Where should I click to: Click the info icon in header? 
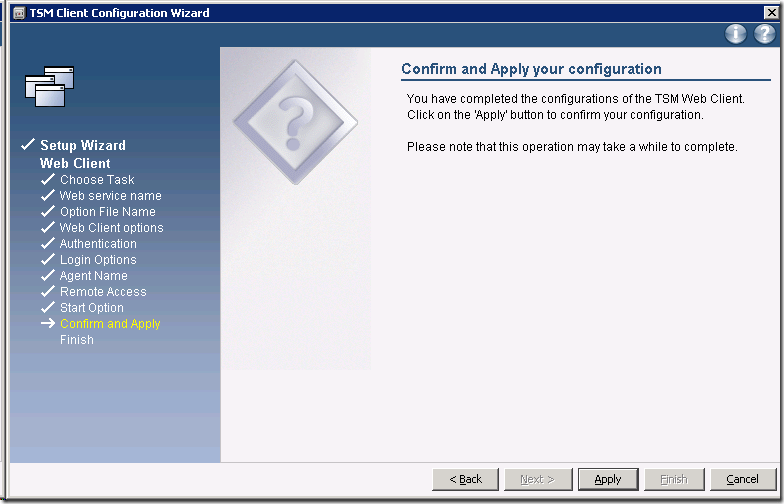[736, 34]
